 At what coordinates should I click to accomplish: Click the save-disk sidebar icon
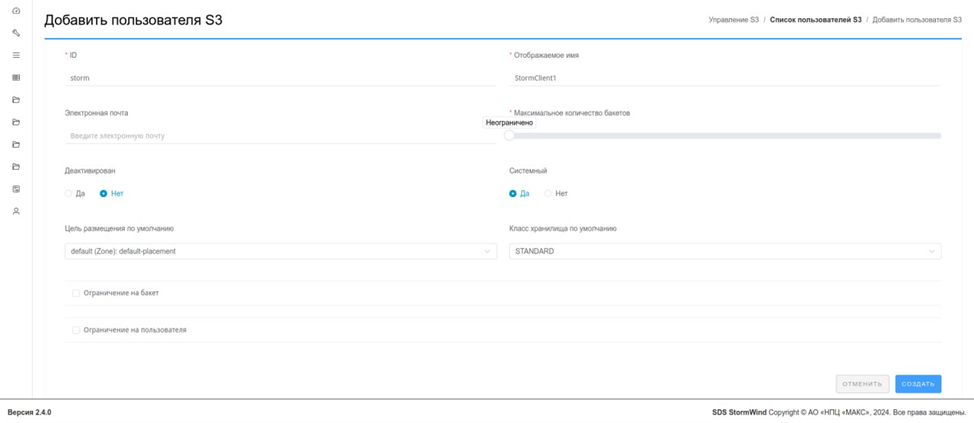coord(16,189)
